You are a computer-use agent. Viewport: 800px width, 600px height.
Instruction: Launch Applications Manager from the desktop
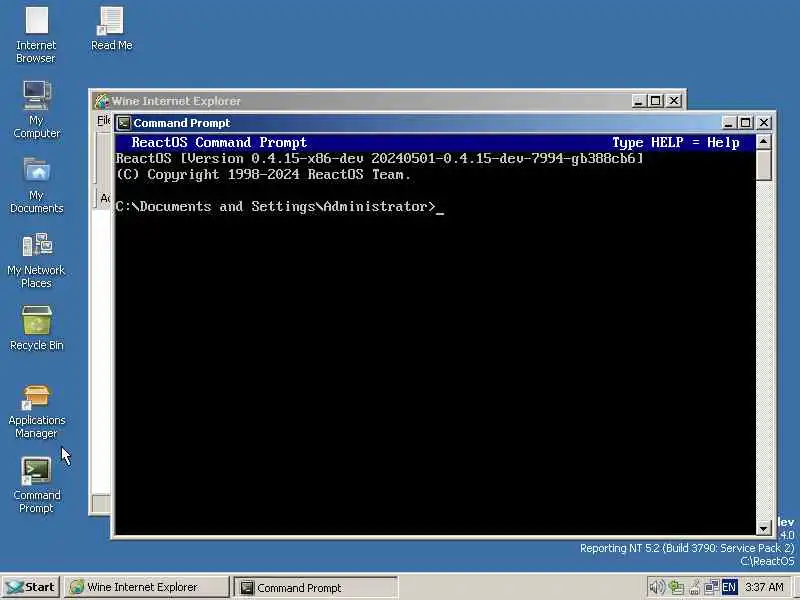pos(36,411)
